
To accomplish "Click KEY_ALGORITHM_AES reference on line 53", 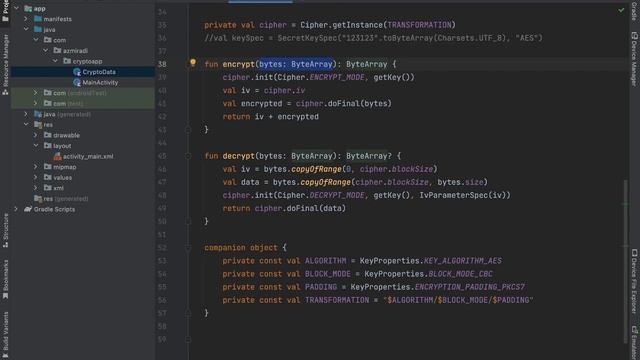I will pyautogui.click(x=462, y=261).
